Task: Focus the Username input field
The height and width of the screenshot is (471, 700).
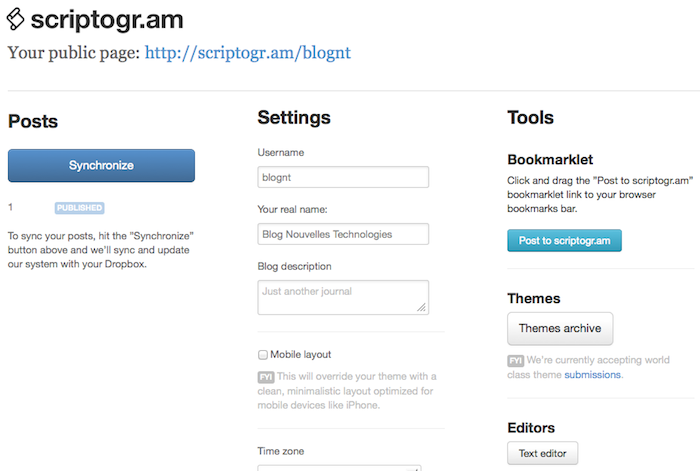Action: click(x=343, y=177)
